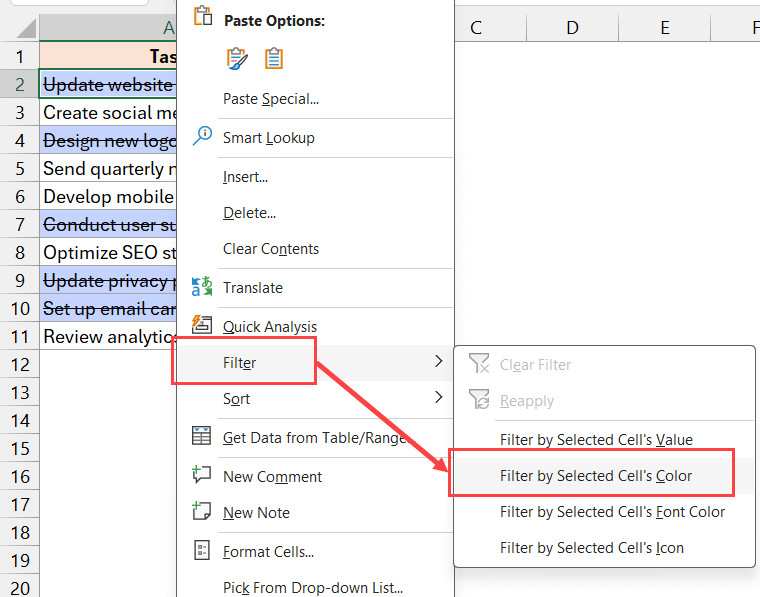Screen dimensions: 760x597
Task: Choose Filter by Selected Cell's Value
Action: (595, 439)
